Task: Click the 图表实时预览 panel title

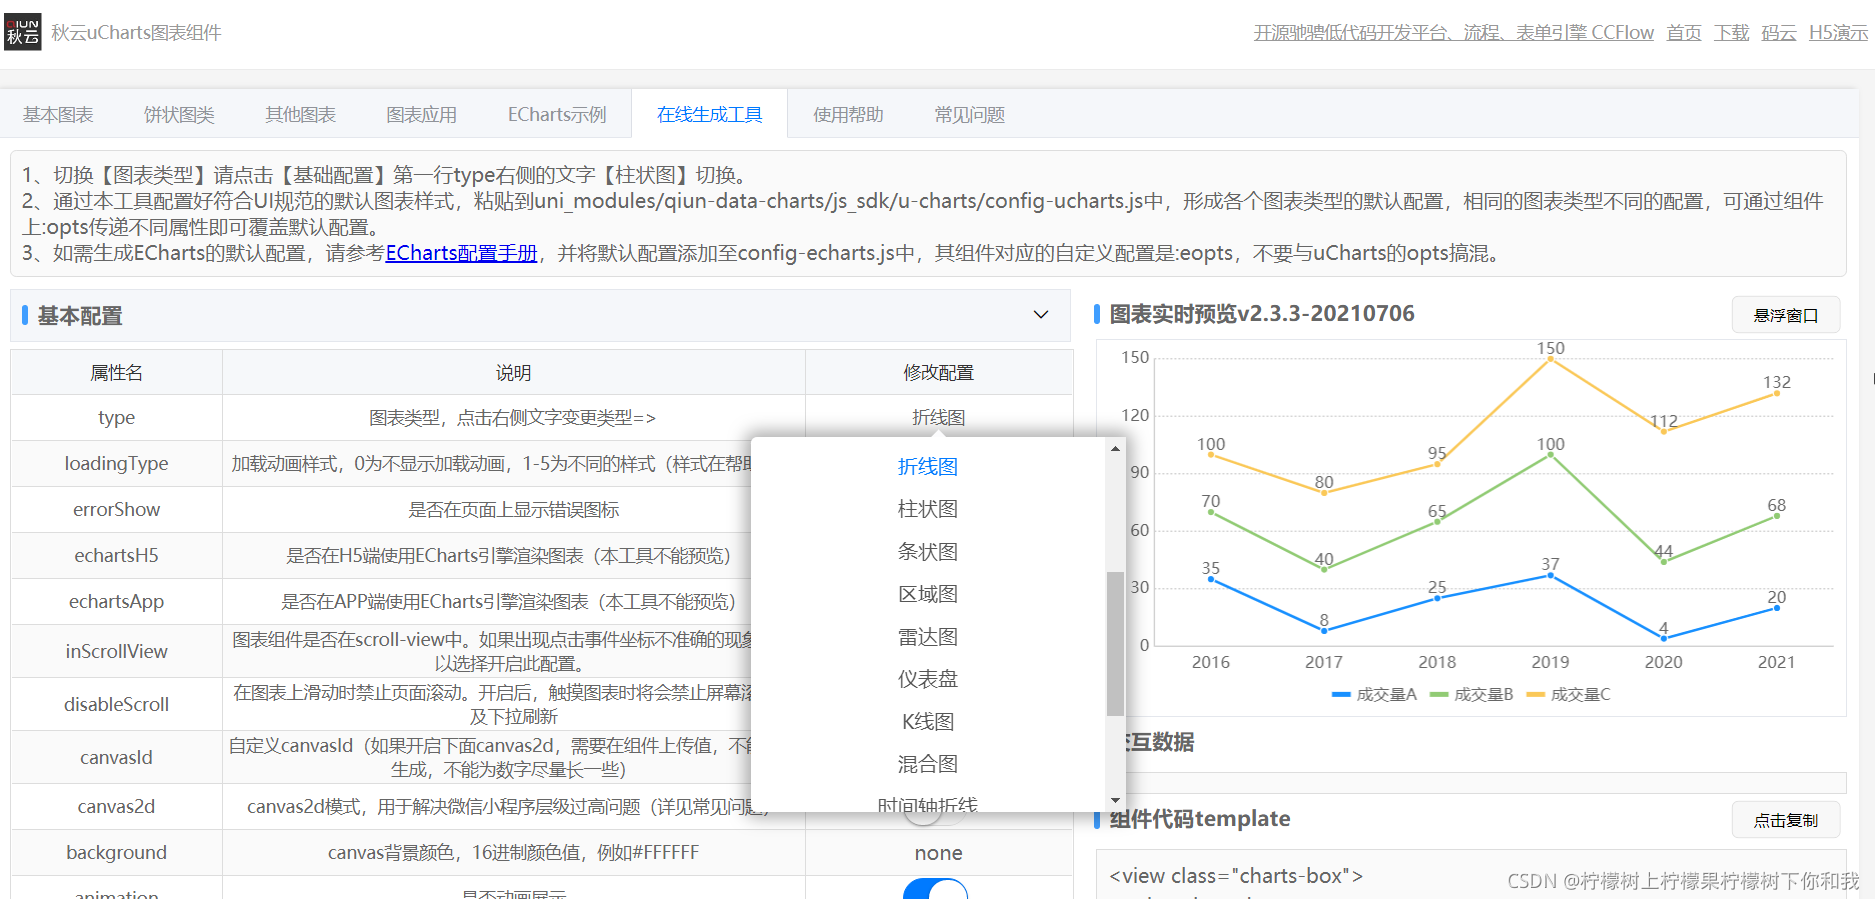Action: point(1262,314)
